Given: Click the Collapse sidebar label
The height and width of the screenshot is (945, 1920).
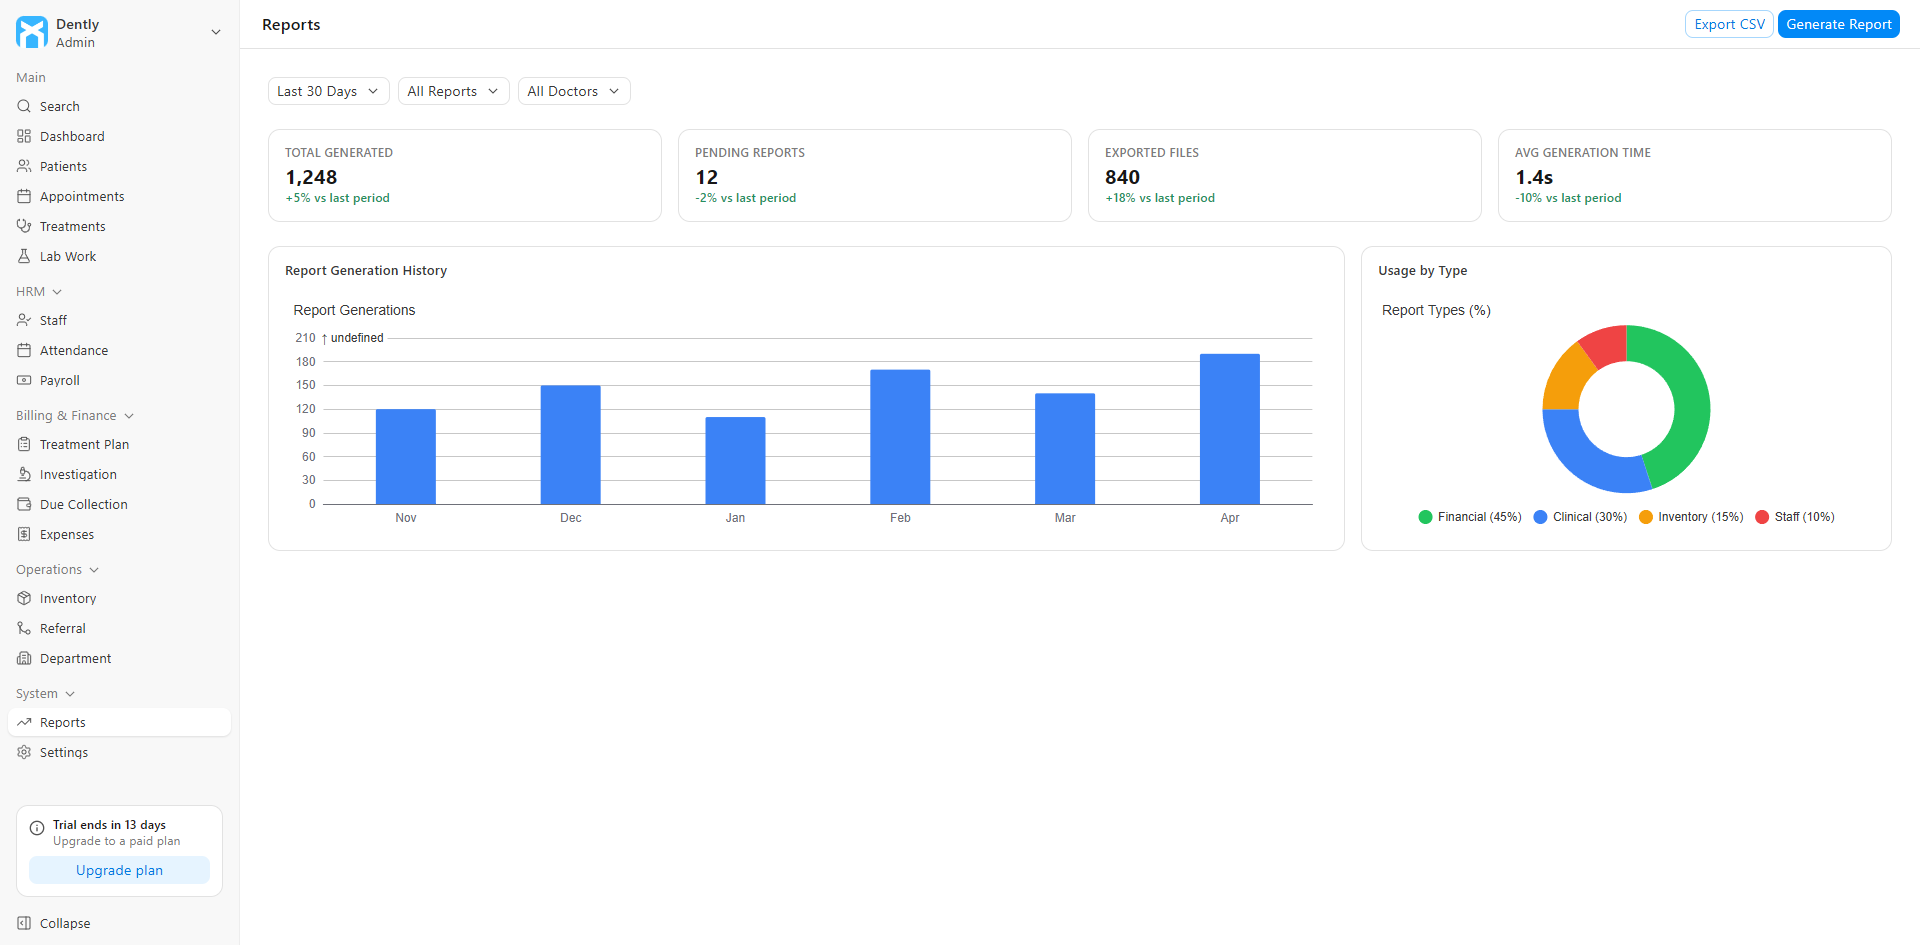Looking at the screenshot, I should [x=65, y=923].
